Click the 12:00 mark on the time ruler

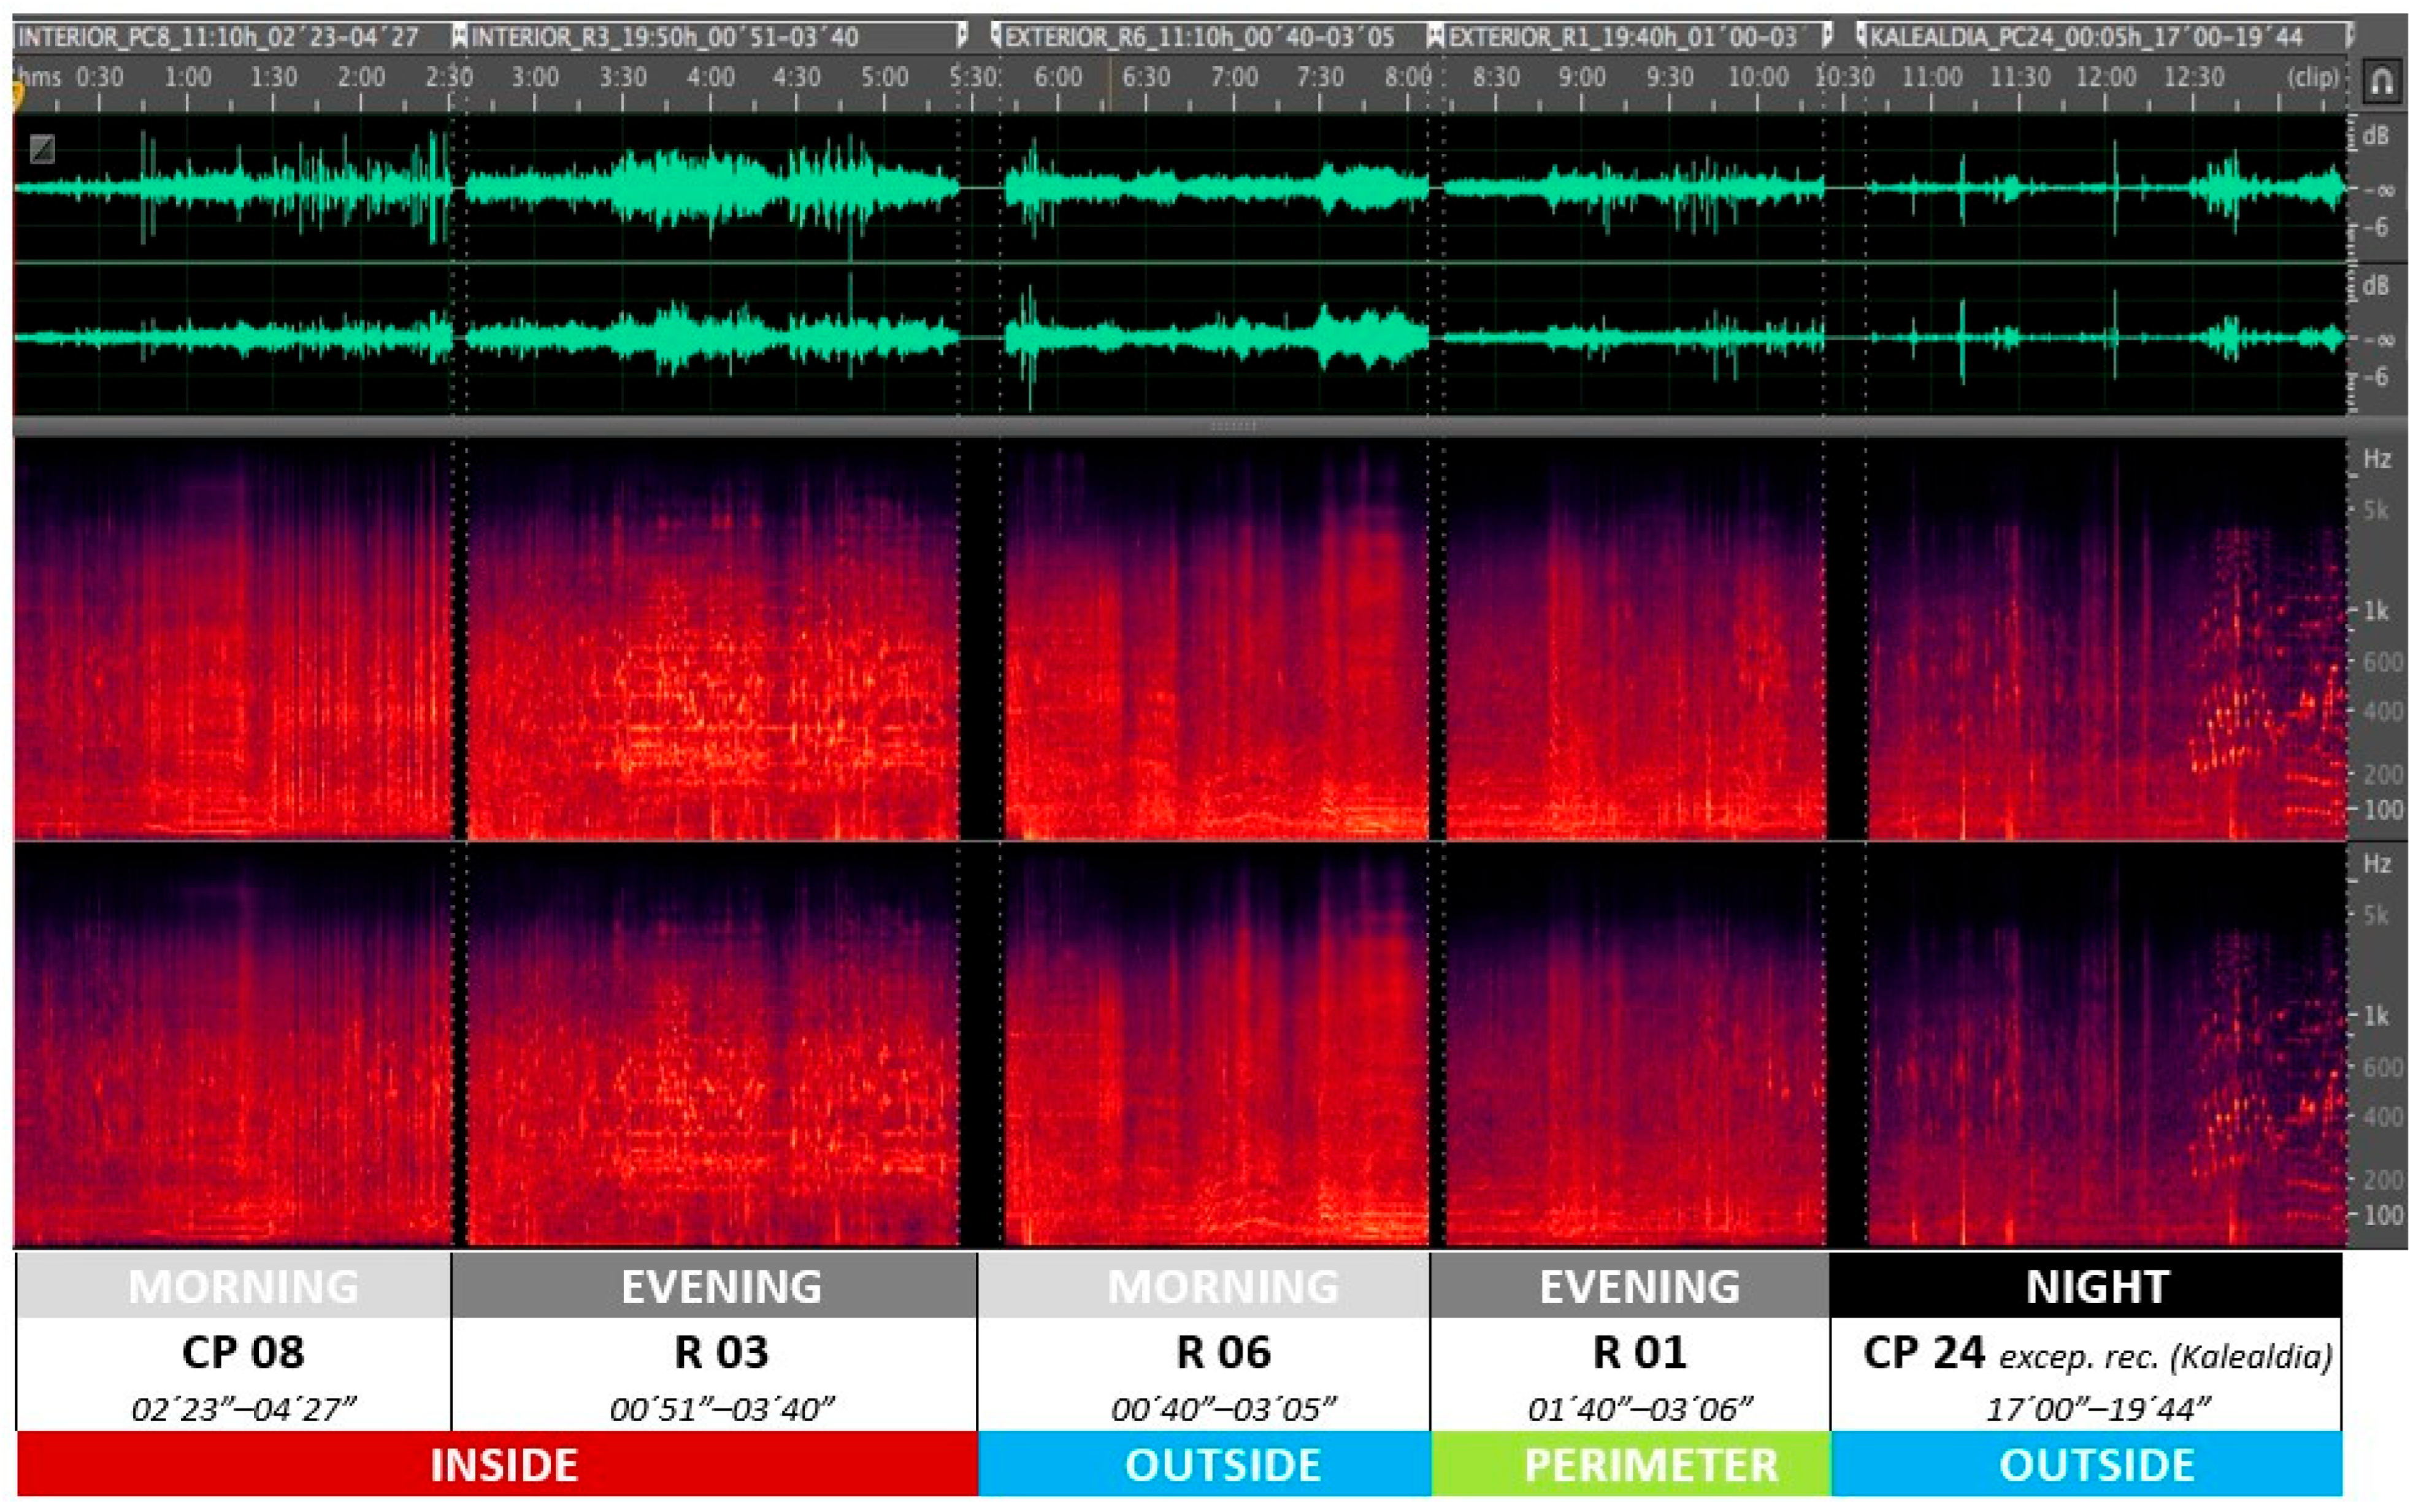coord(2106,77)
